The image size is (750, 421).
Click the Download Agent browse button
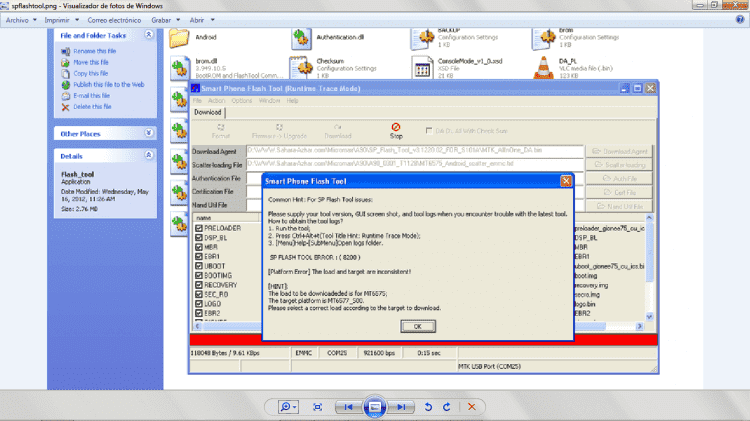tap(619, 151)
